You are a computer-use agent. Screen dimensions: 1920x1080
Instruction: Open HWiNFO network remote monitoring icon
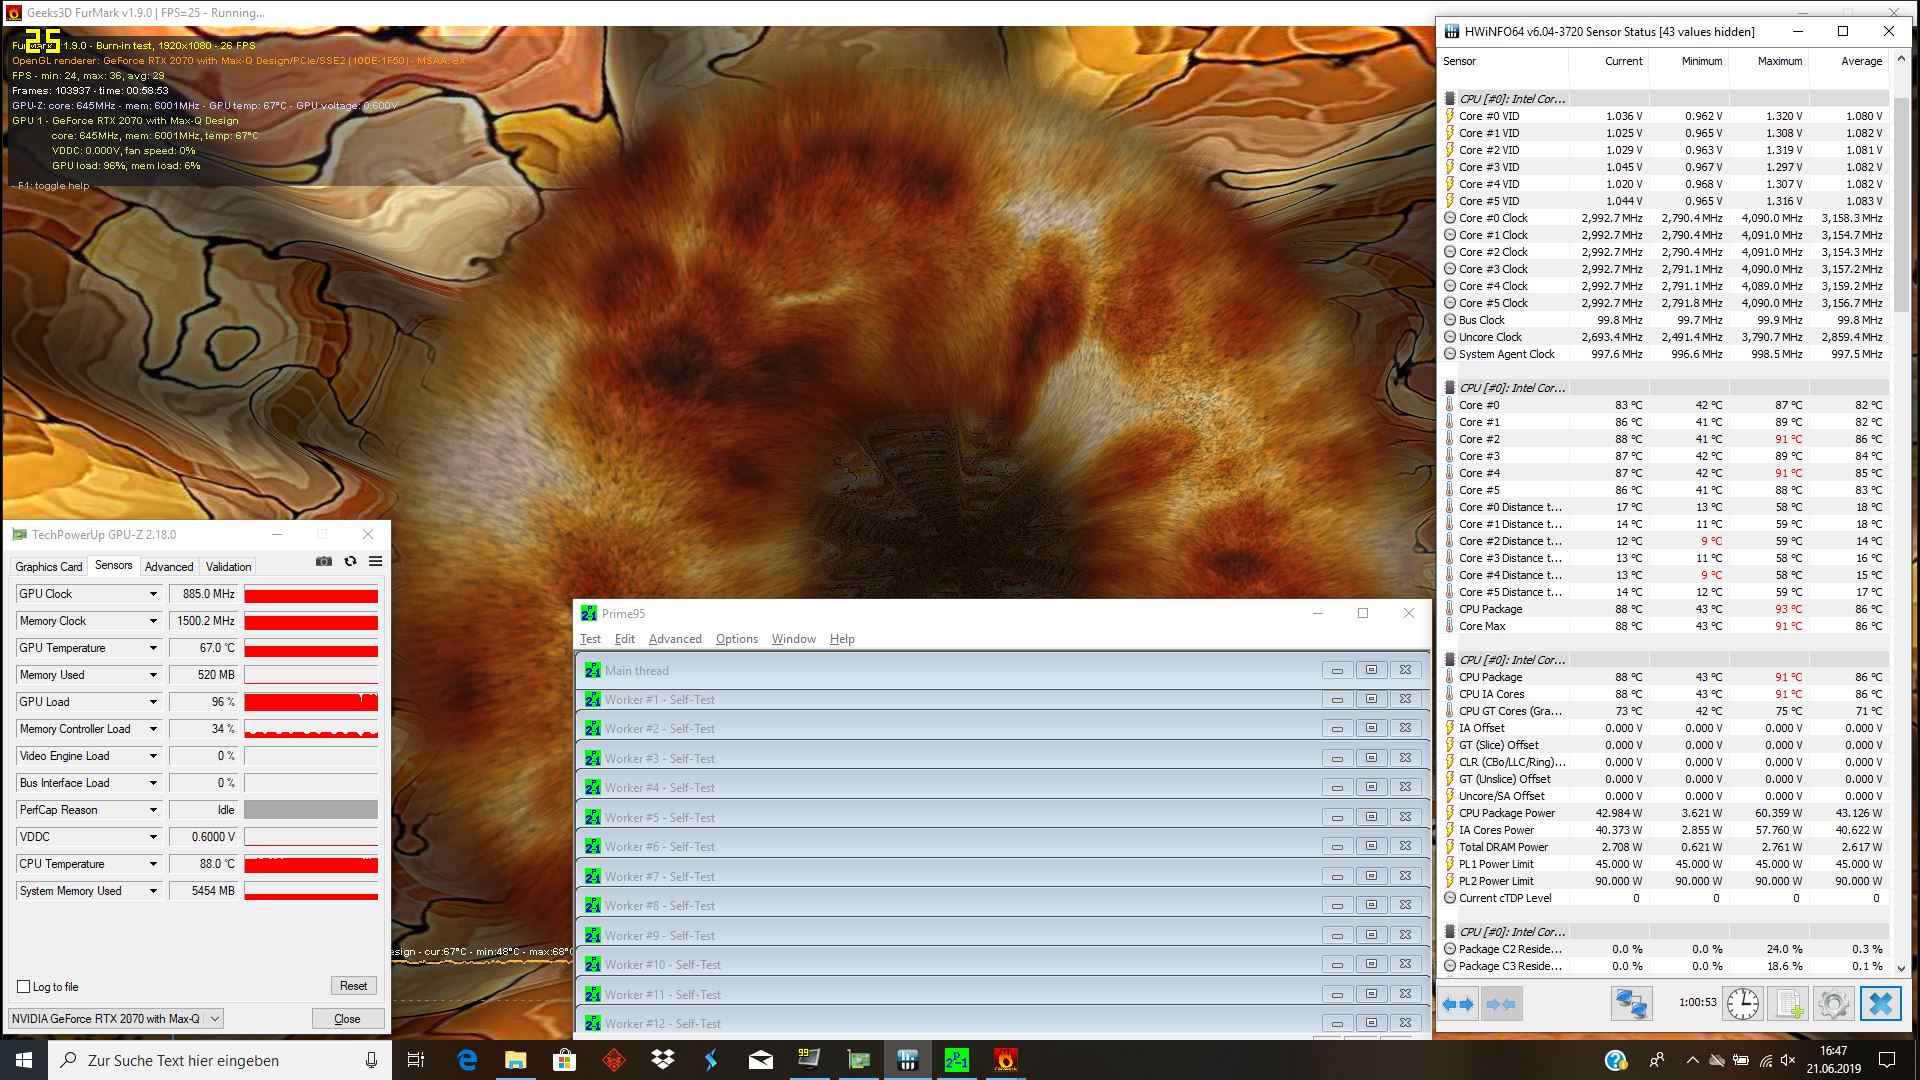[x=1631, y=1003]
